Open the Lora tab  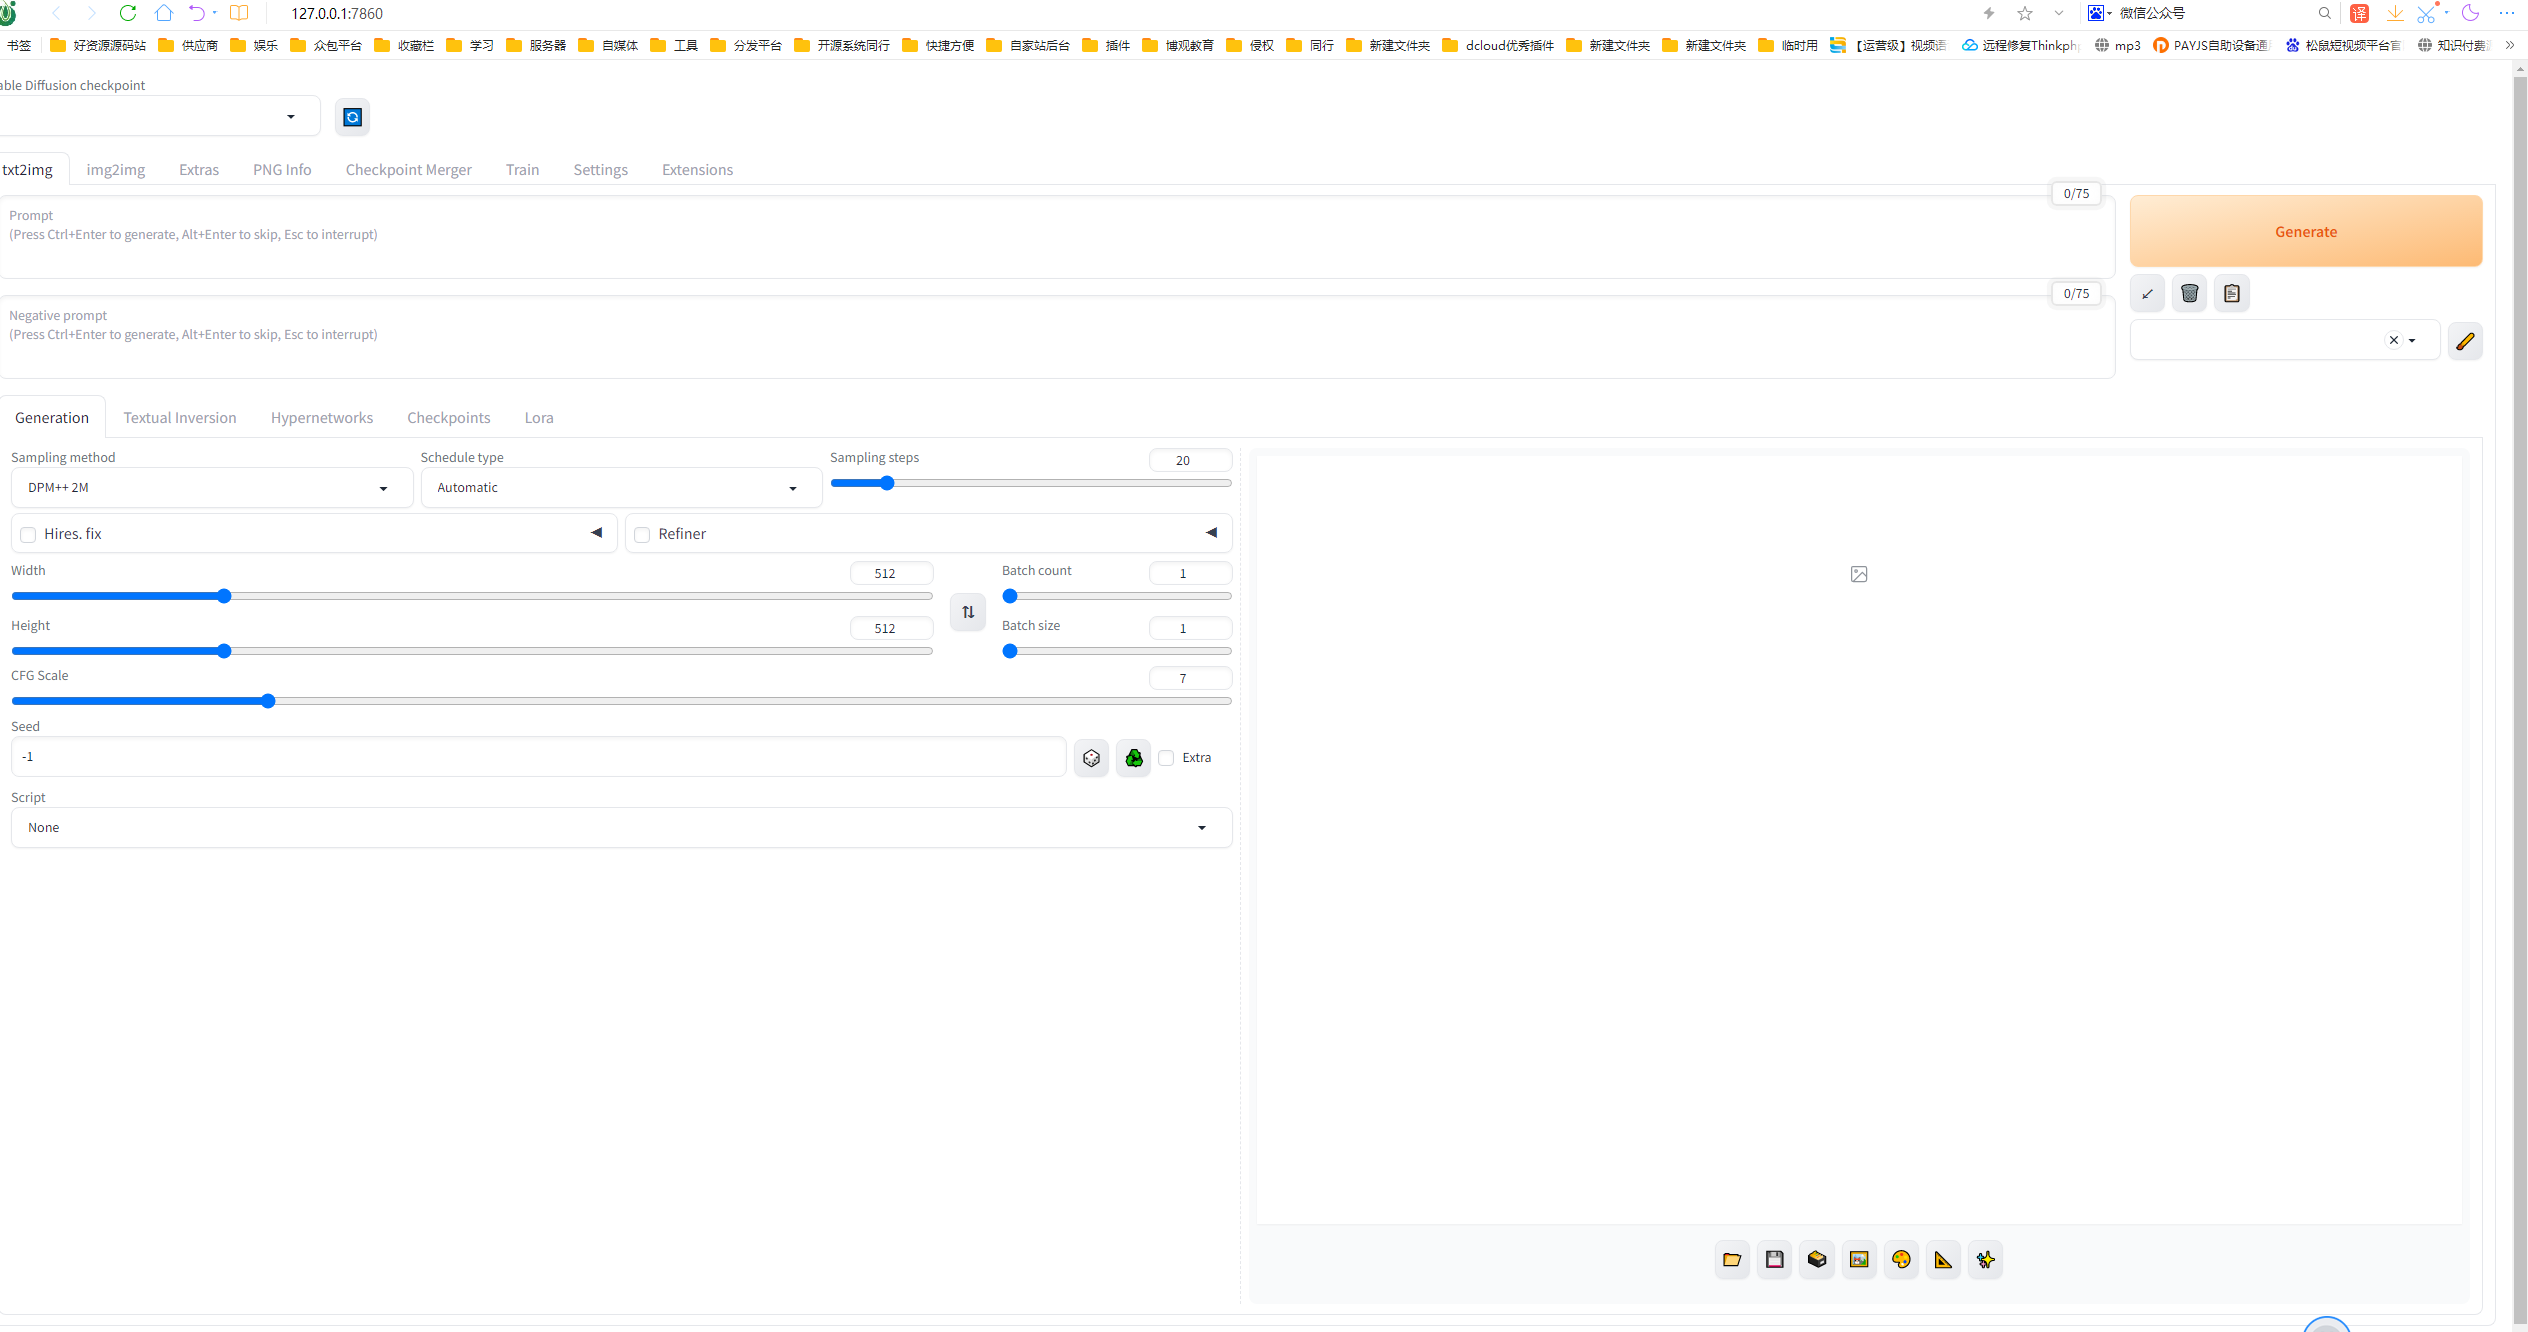point(538,418)
